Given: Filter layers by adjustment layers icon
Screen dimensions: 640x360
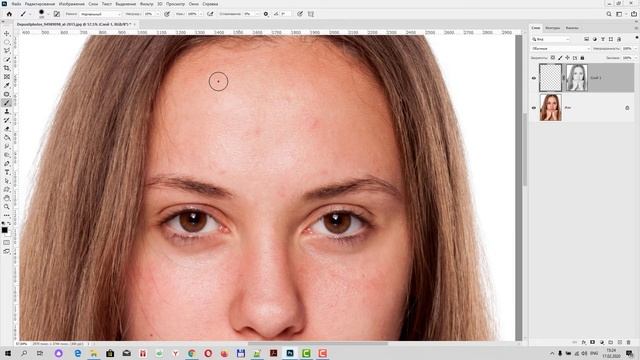Looking at the screenshot, I should 595,39.
